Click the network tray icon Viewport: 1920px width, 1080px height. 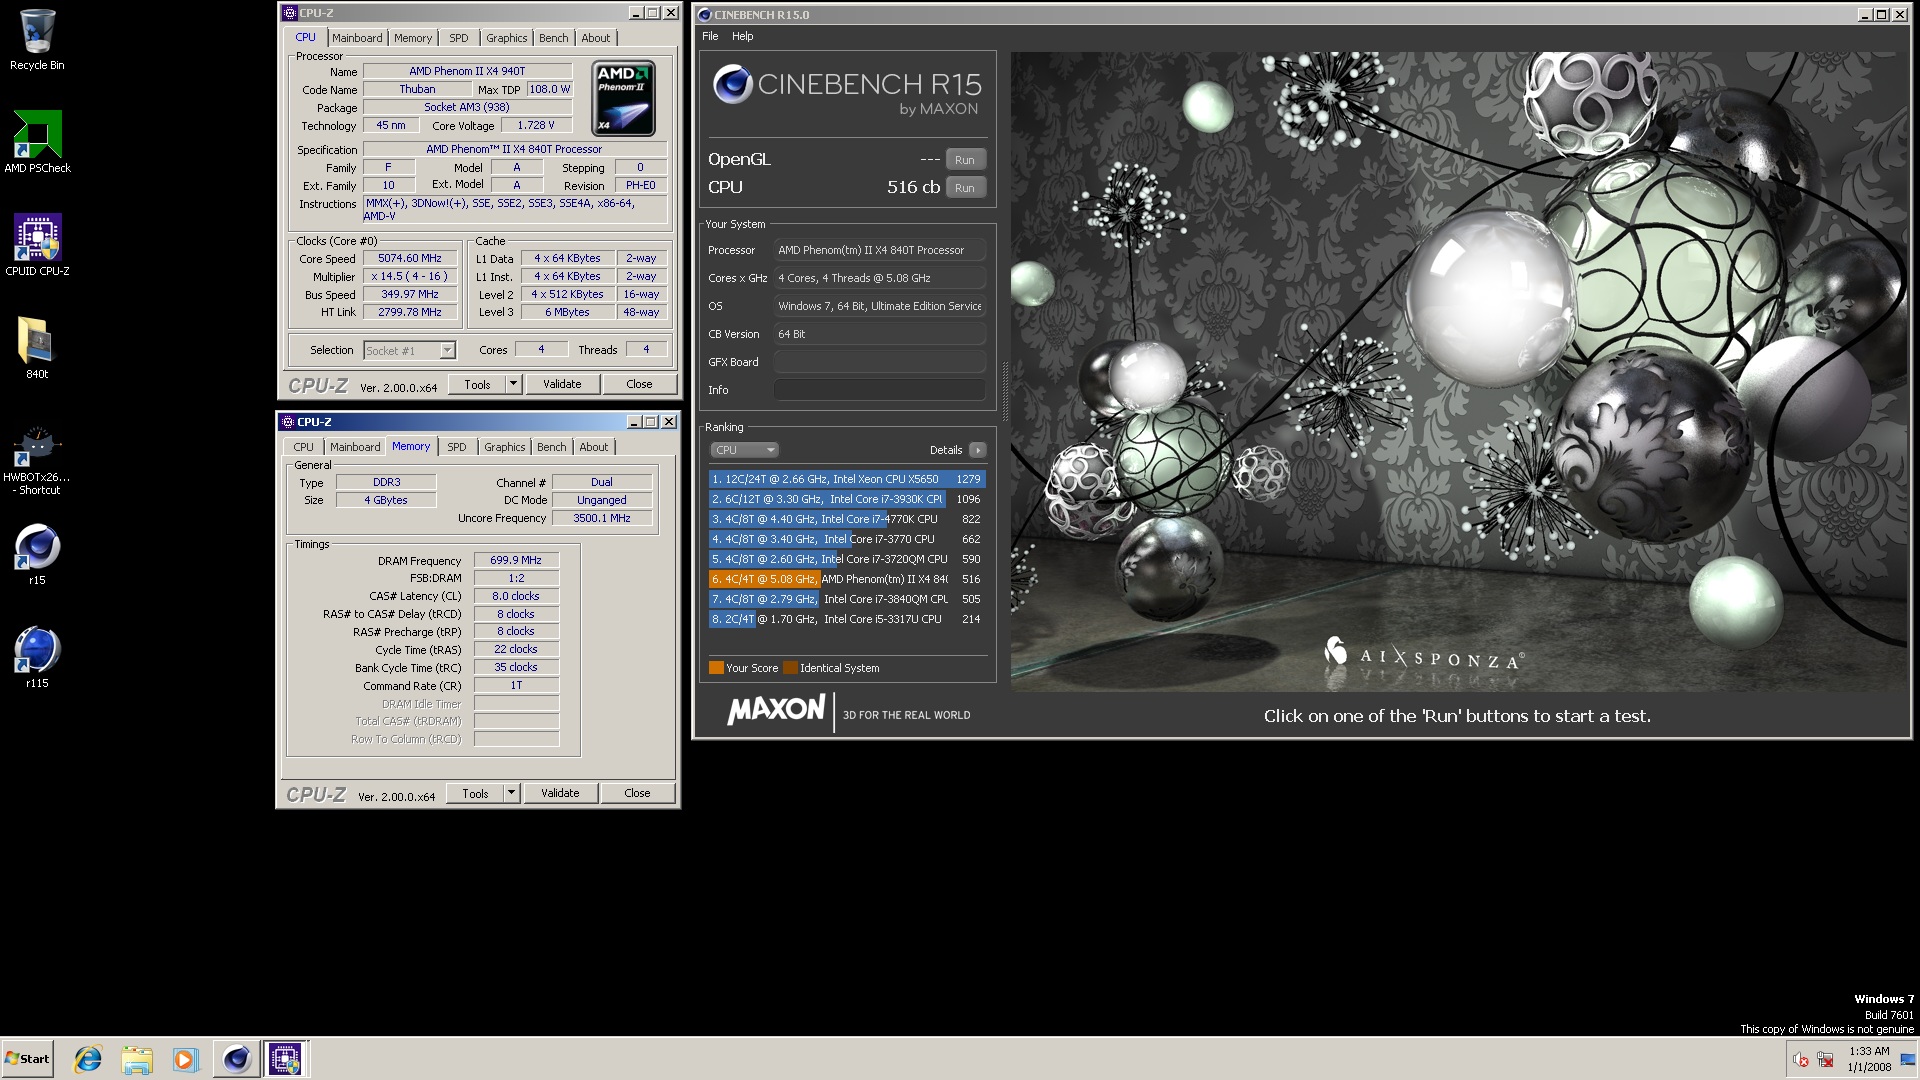tap(1825, 1060)
